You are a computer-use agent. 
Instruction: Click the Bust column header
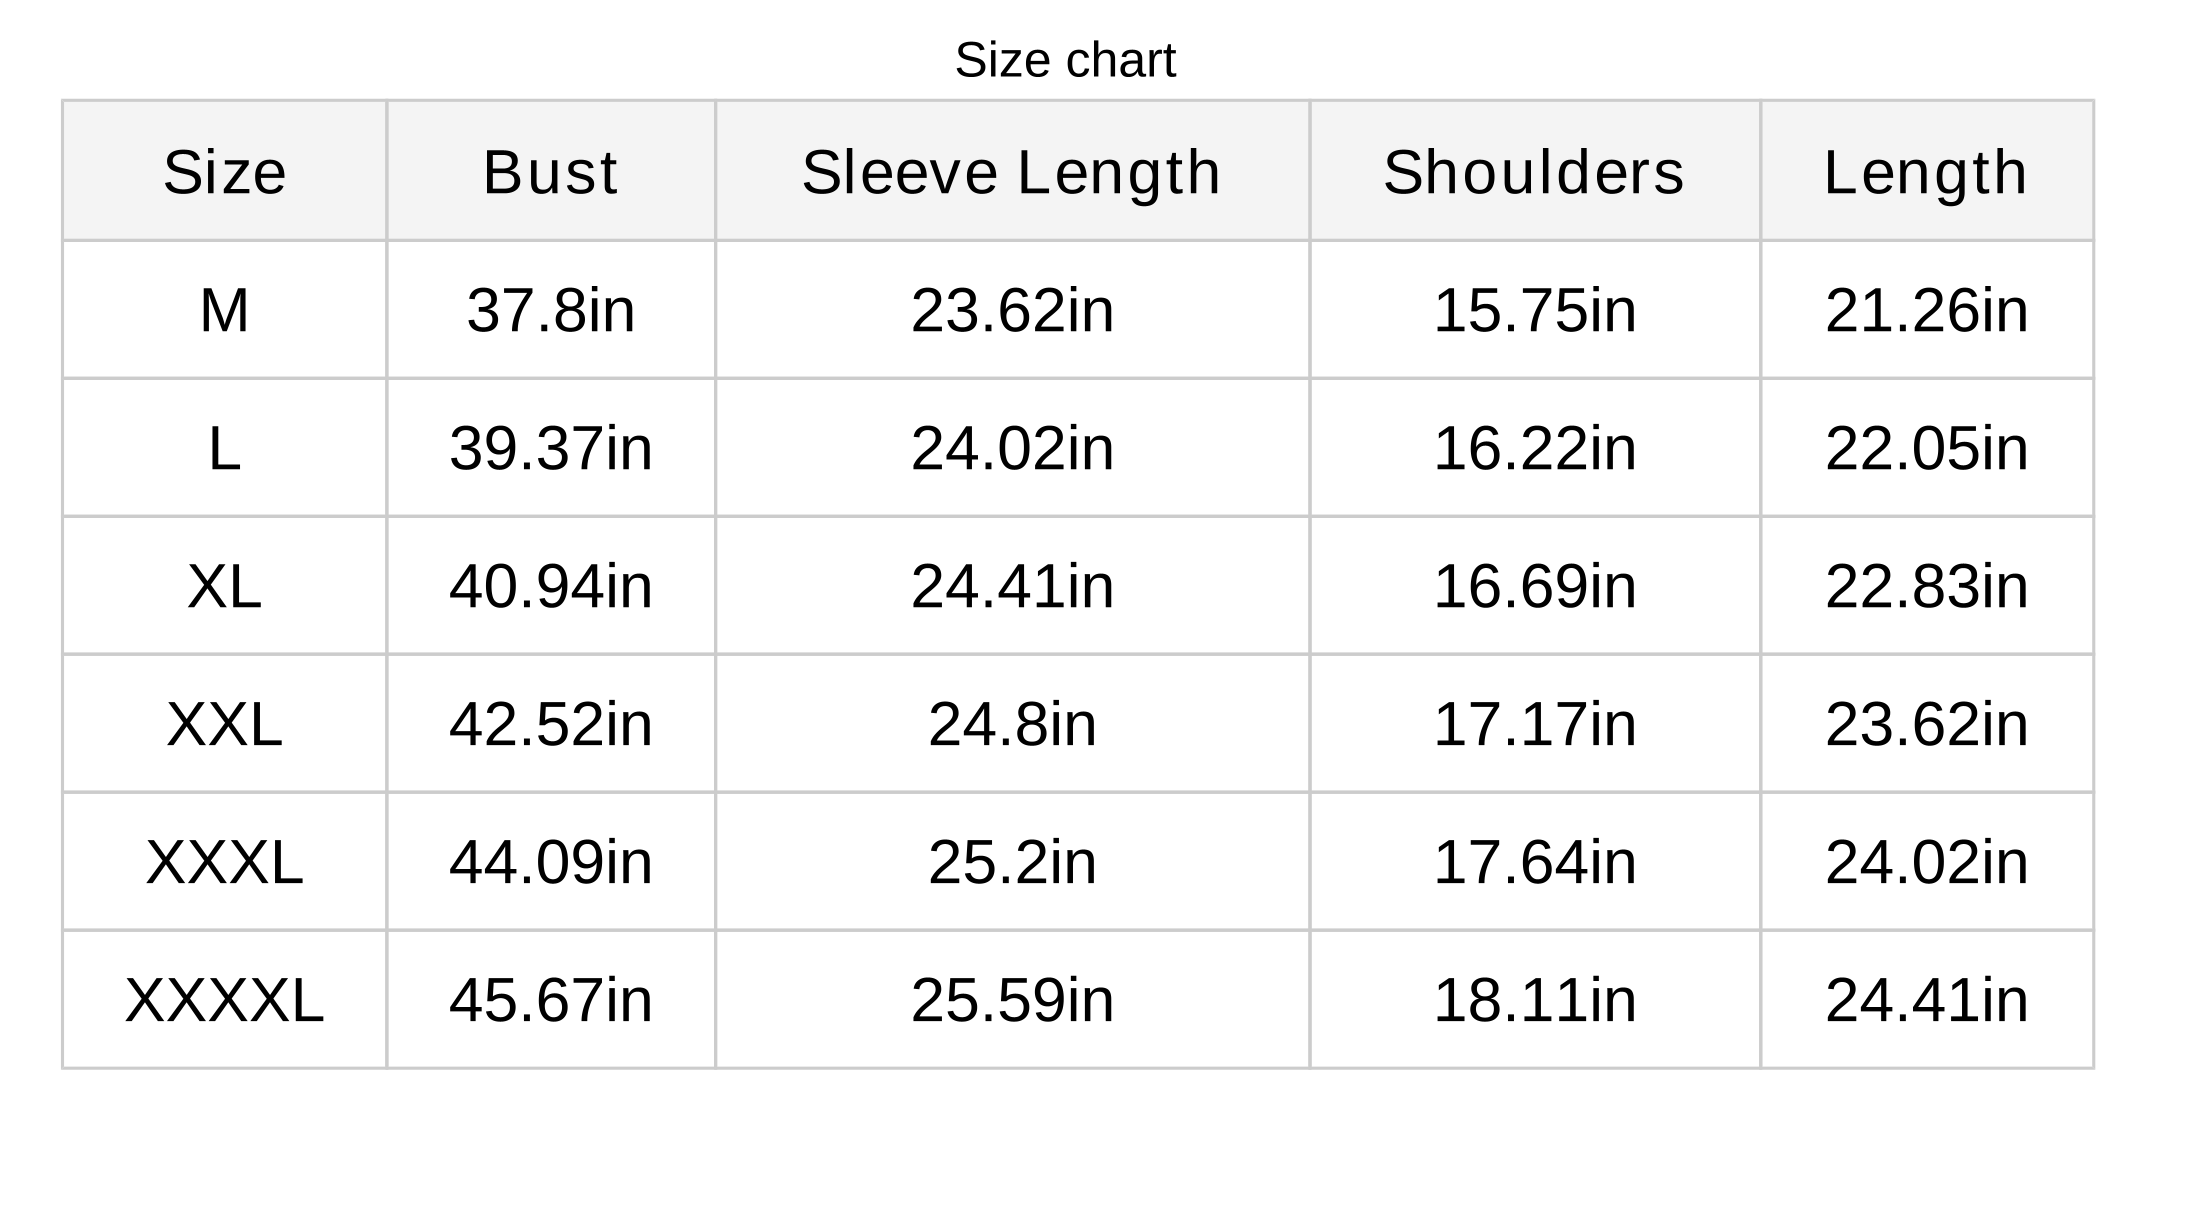(x=551, y=172)
